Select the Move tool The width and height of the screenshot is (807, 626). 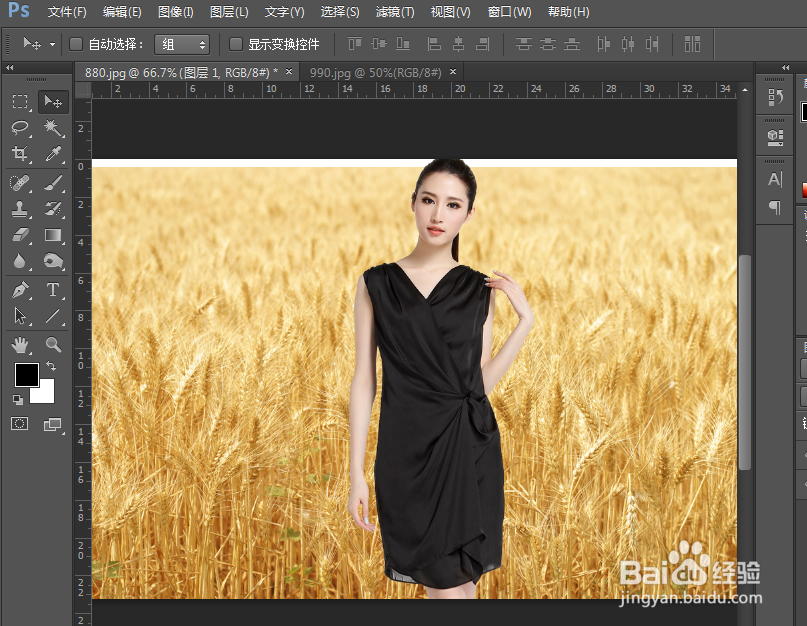tap(53, 101)
